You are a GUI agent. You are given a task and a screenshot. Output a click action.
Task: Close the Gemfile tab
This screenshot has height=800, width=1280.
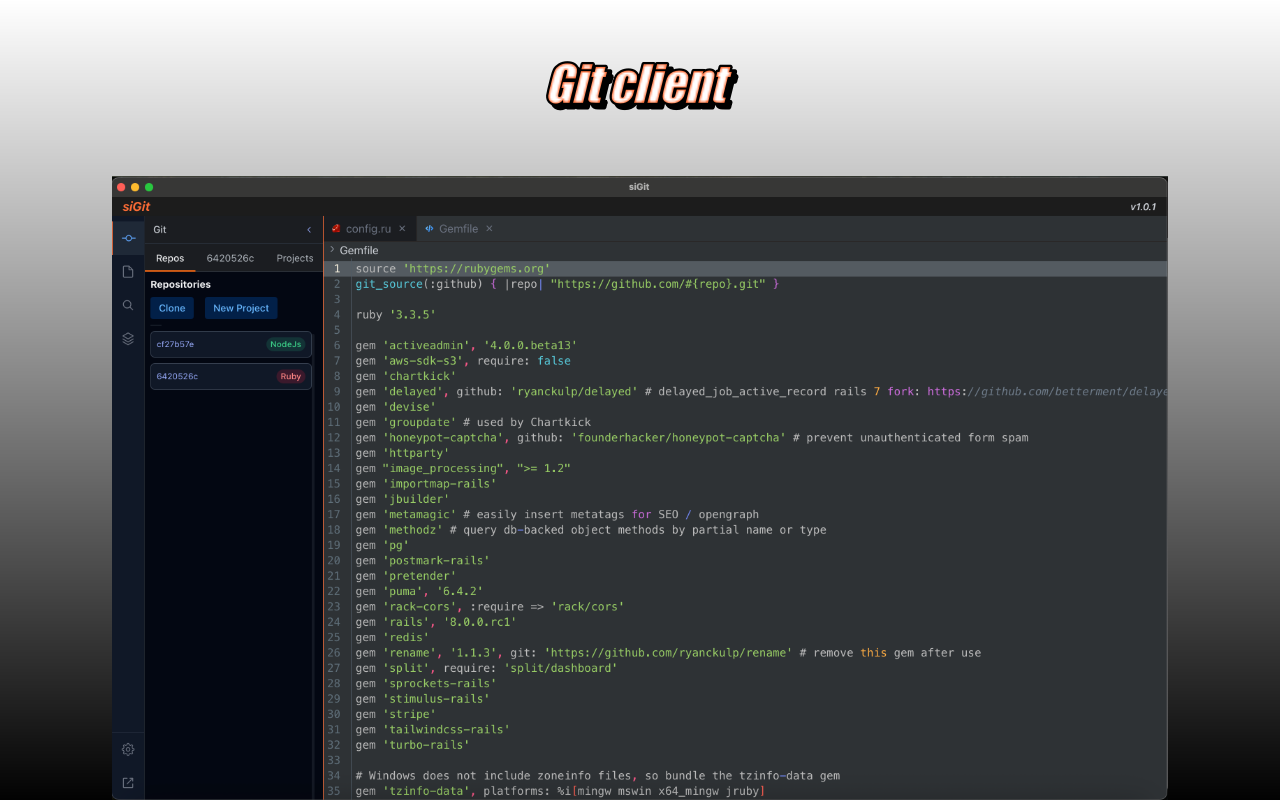pyautogui.click(x=489, y=229)
